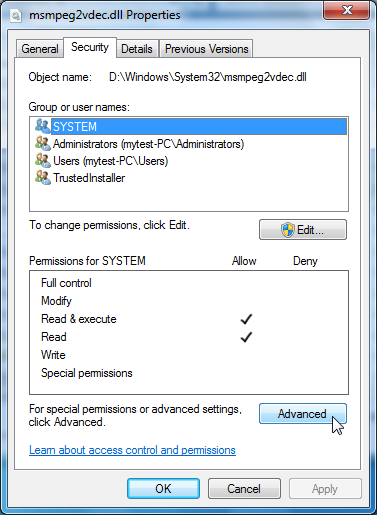Open Advanced permission settings
Screen dimensions: 377x515
click(303, 414)
